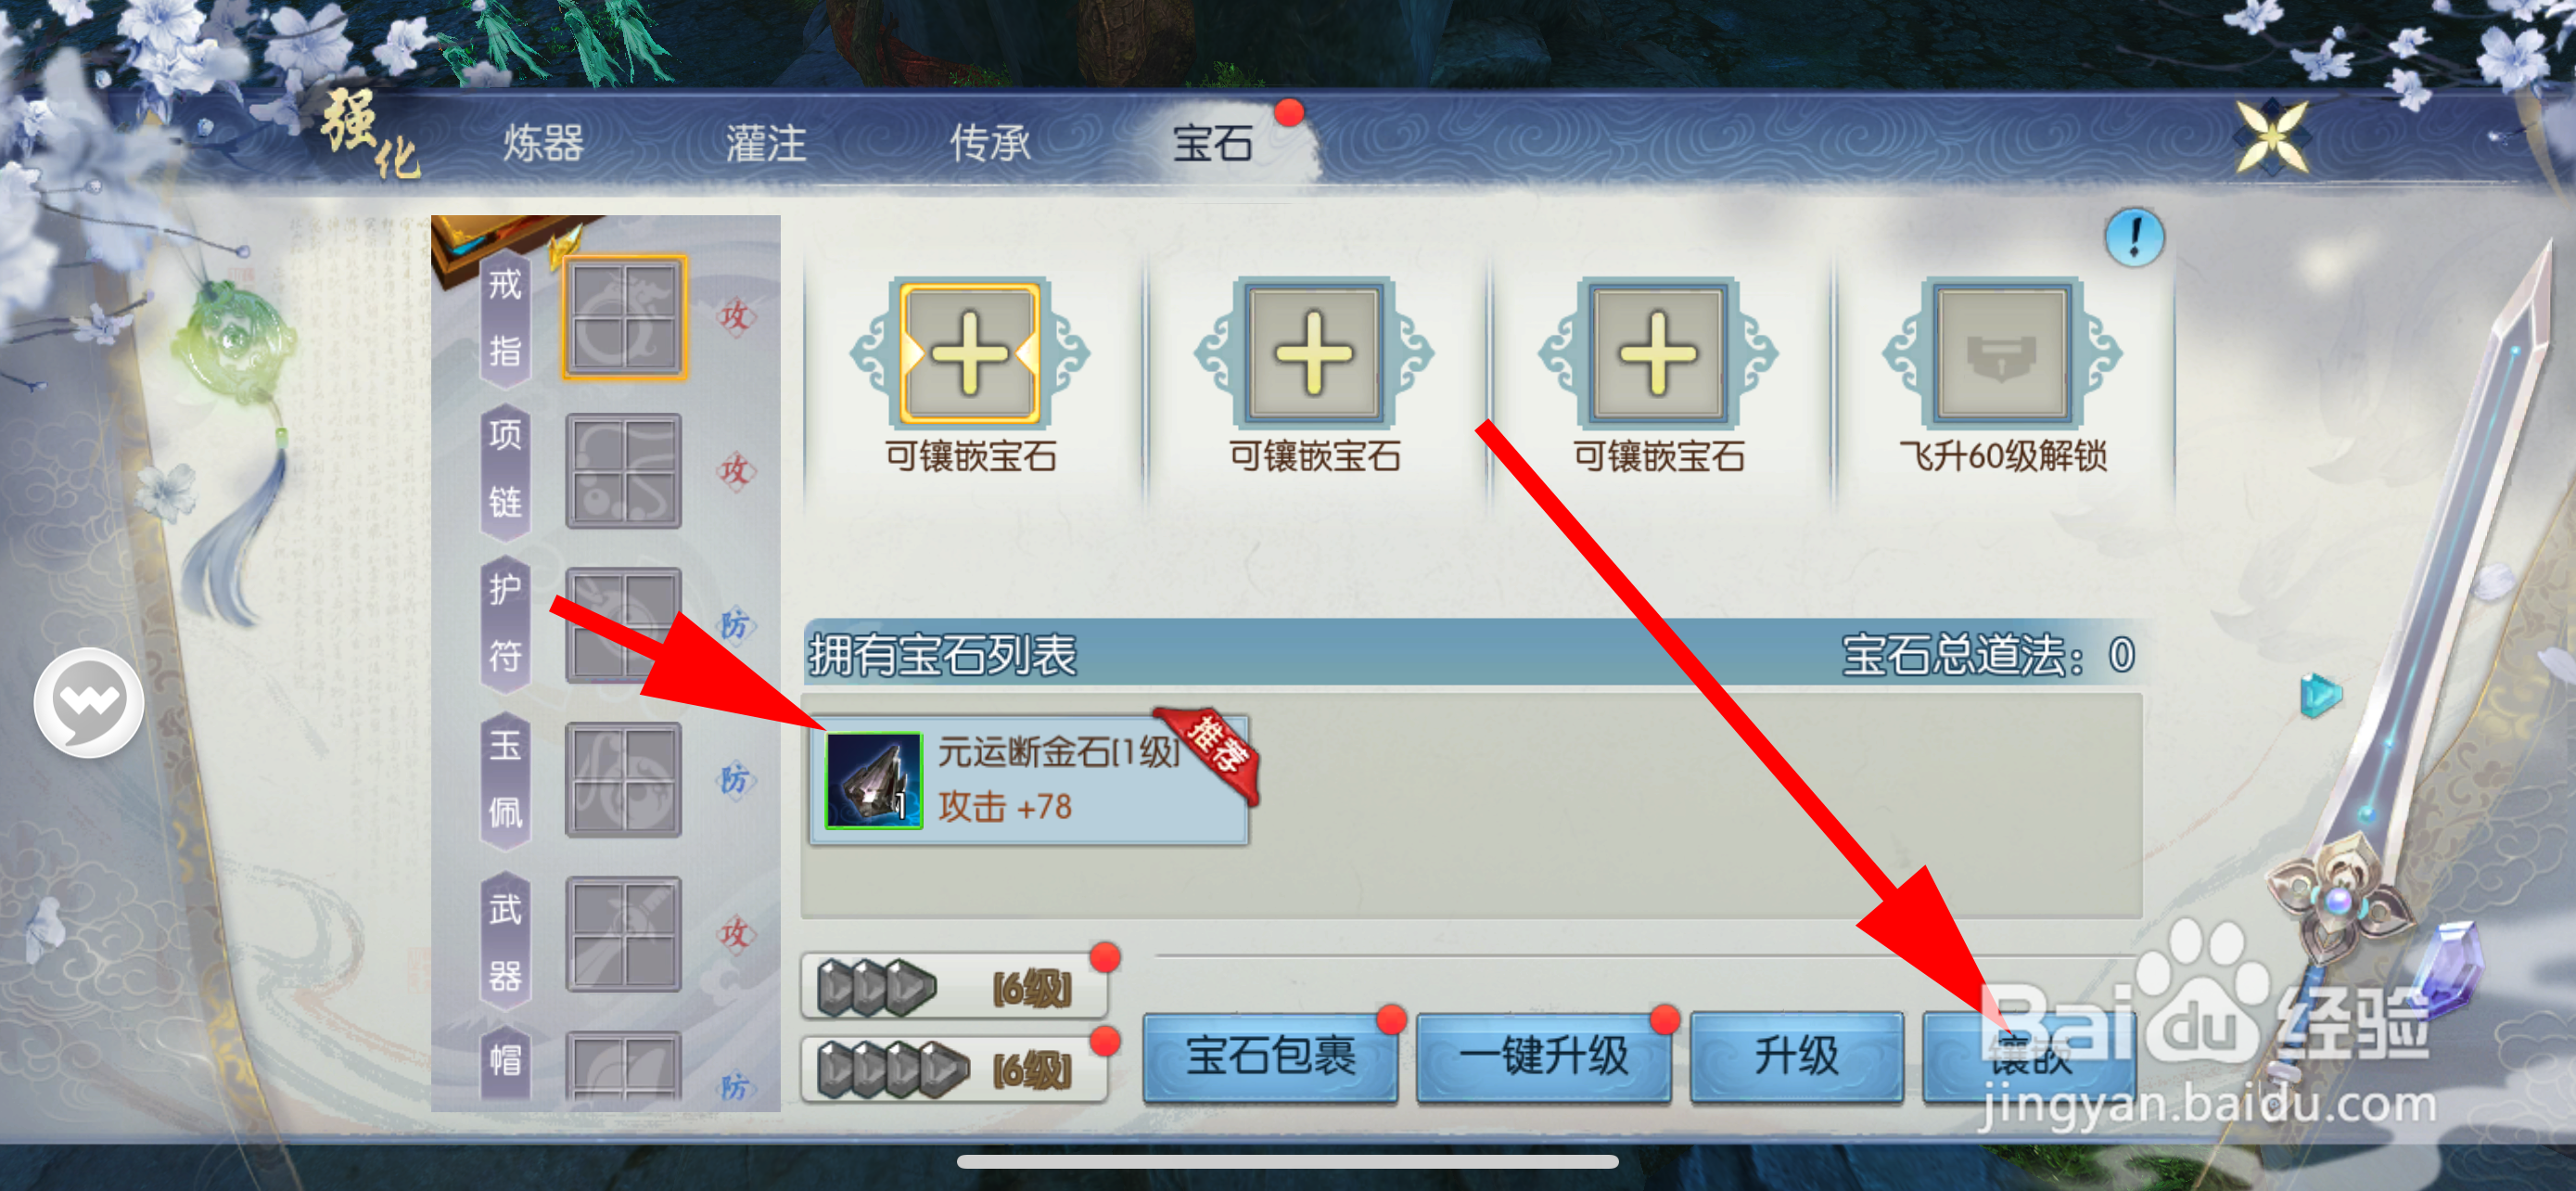
Task: Select 元运断金石 gem in the list
Action: 1030,780
